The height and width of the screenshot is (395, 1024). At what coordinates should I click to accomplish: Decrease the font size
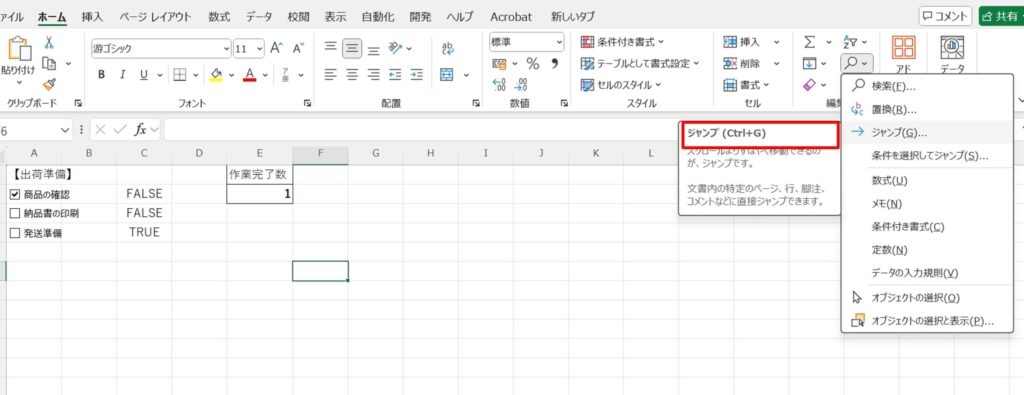point(298,48)
